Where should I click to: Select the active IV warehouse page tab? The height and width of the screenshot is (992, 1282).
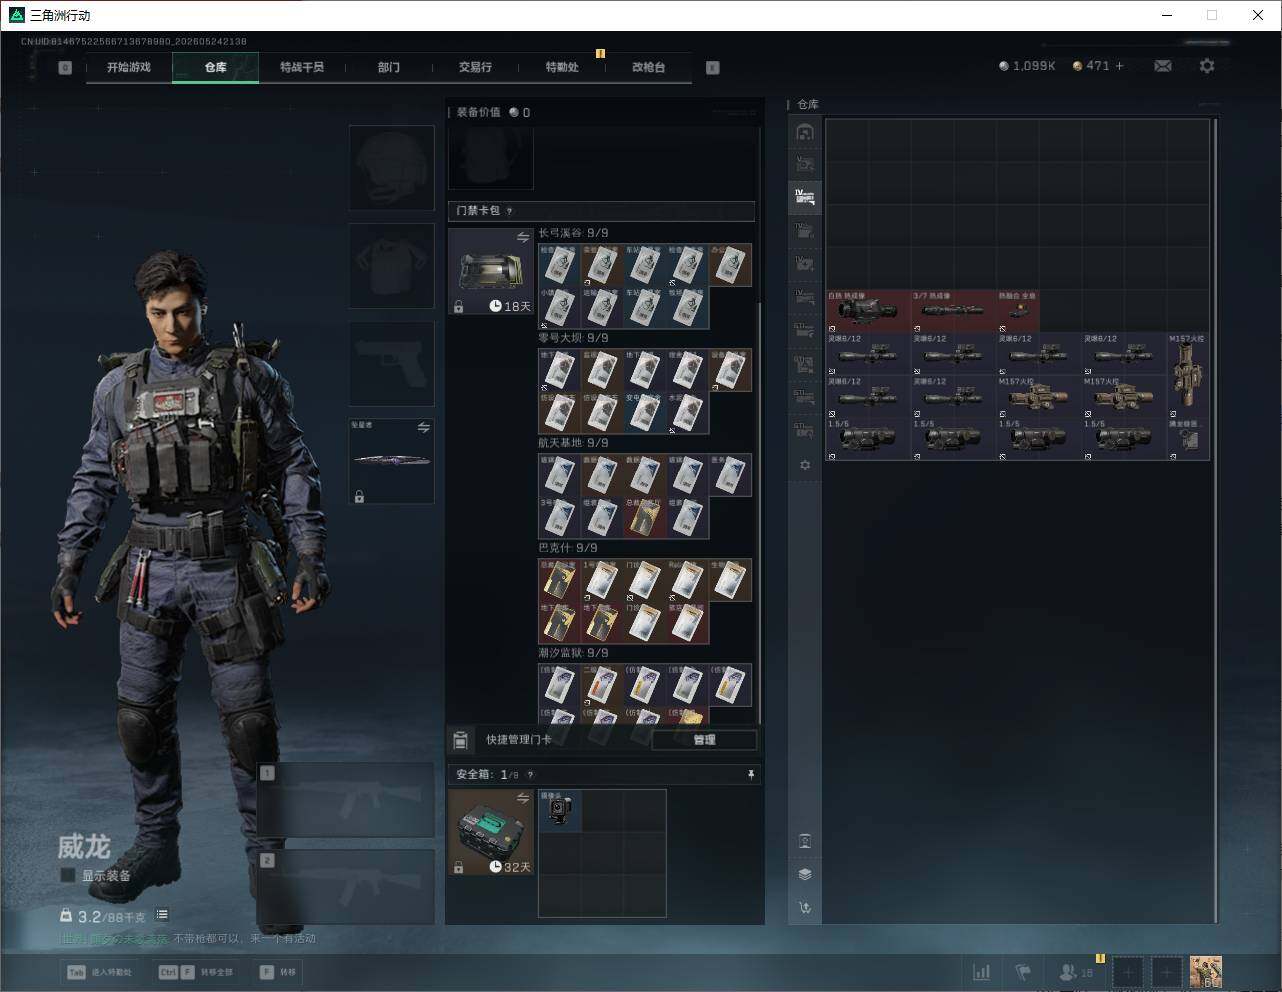805,197
